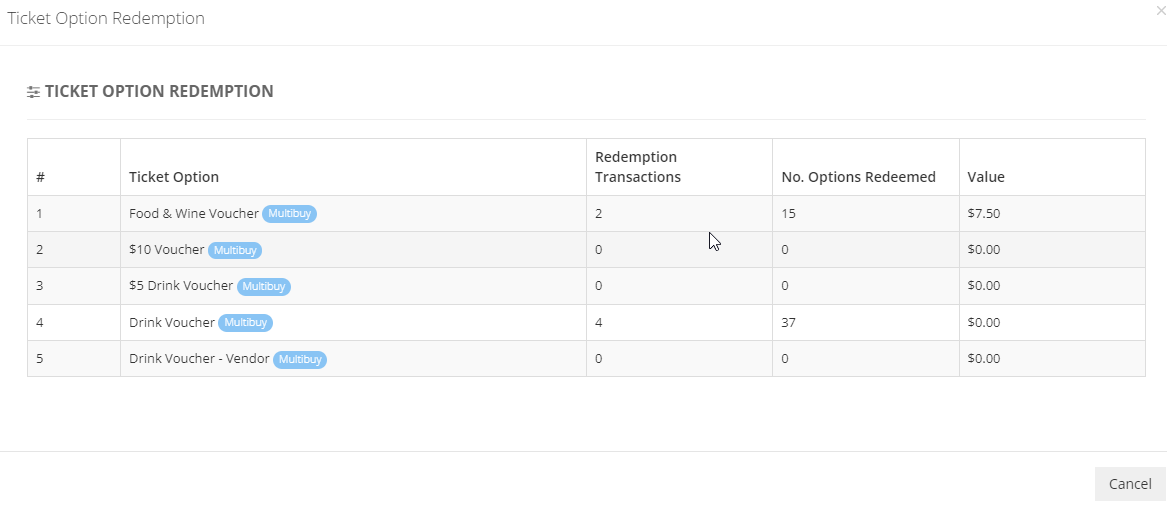Click the Redemption Transactions column header
This screenshot has width=1167, height=507.
(638, 167)
